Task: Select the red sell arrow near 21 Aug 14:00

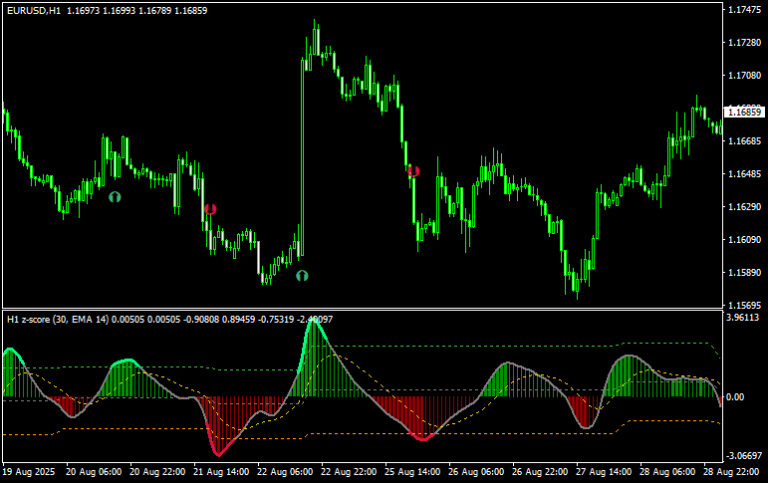Action: (211, 209)
